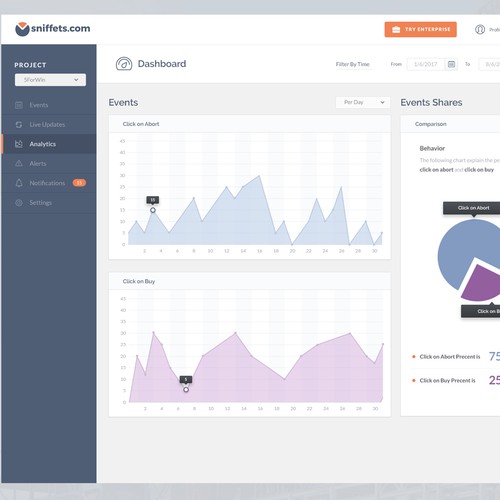Click Click on Buy Precent is text
500x500 pixels.
tap(447, 380)
